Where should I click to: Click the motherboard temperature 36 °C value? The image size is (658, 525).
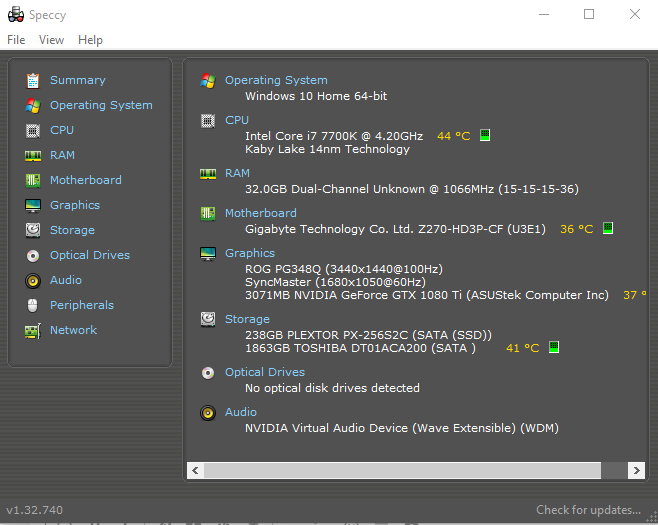(577, 229)
